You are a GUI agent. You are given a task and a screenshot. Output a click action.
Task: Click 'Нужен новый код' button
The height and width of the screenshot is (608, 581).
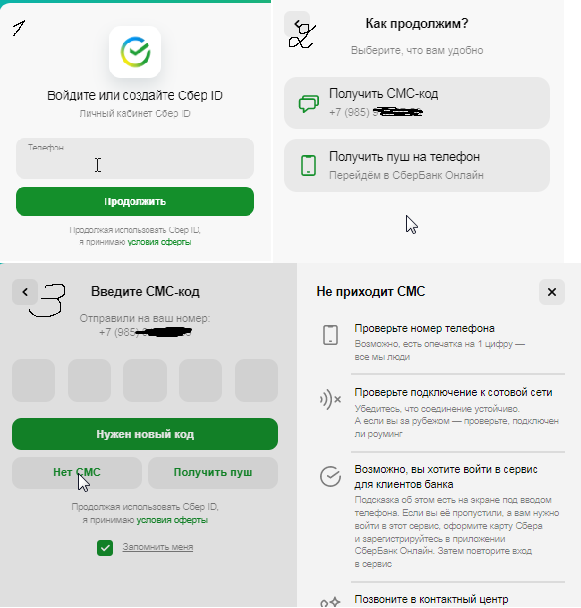(x=145, y=434)
